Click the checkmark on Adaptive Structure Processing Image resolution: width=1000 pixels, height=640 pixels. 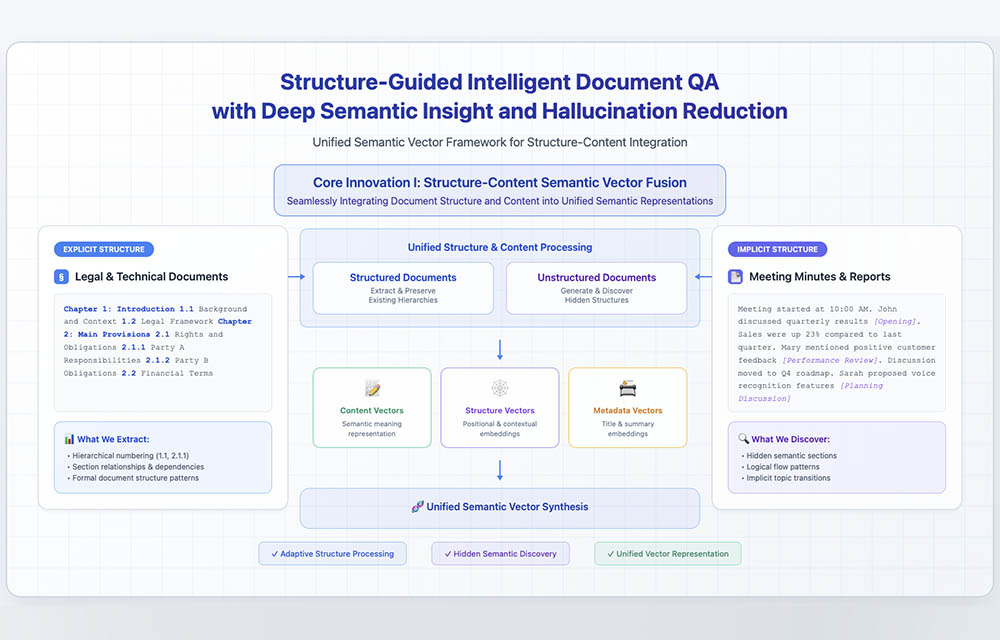[274, 554]
